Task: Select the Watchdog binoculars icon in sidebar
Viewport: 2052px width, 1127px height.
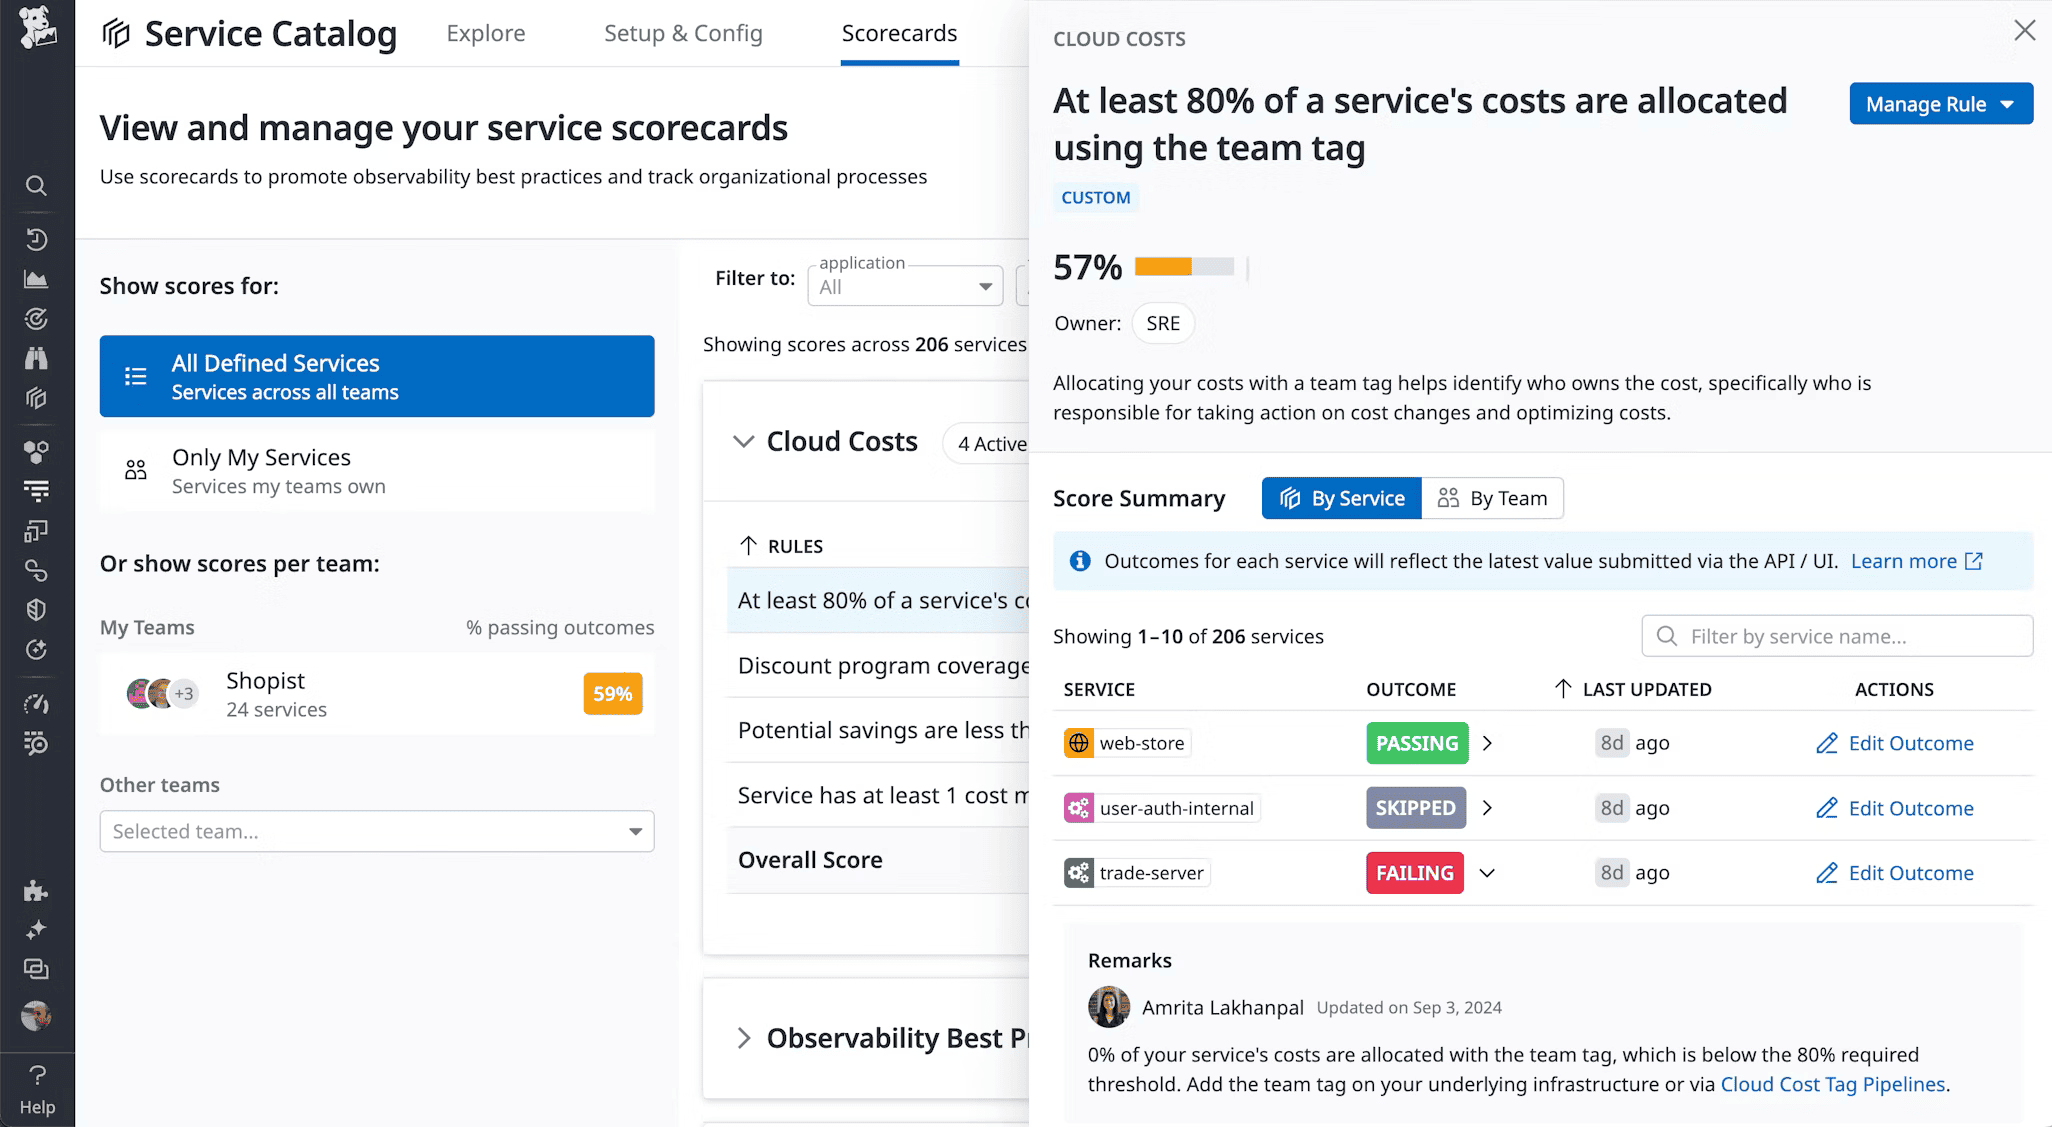Action: pos(37,358)
